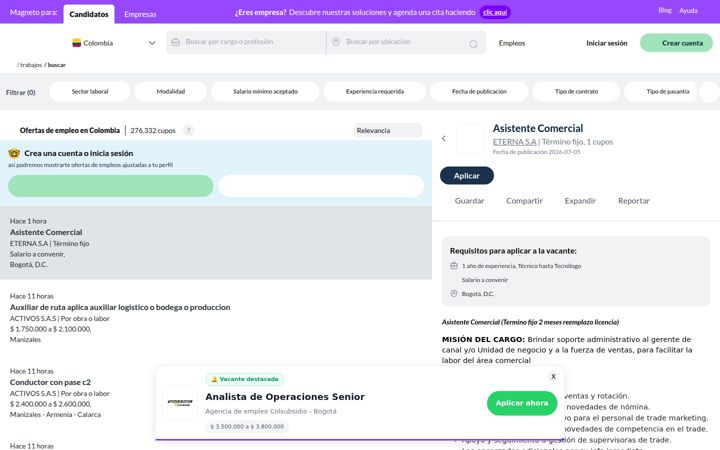Open the Modalidad filter
Image resolution: width=720 pixels, height=450 pixels.
pyautogui.click(x=171, y=91)
